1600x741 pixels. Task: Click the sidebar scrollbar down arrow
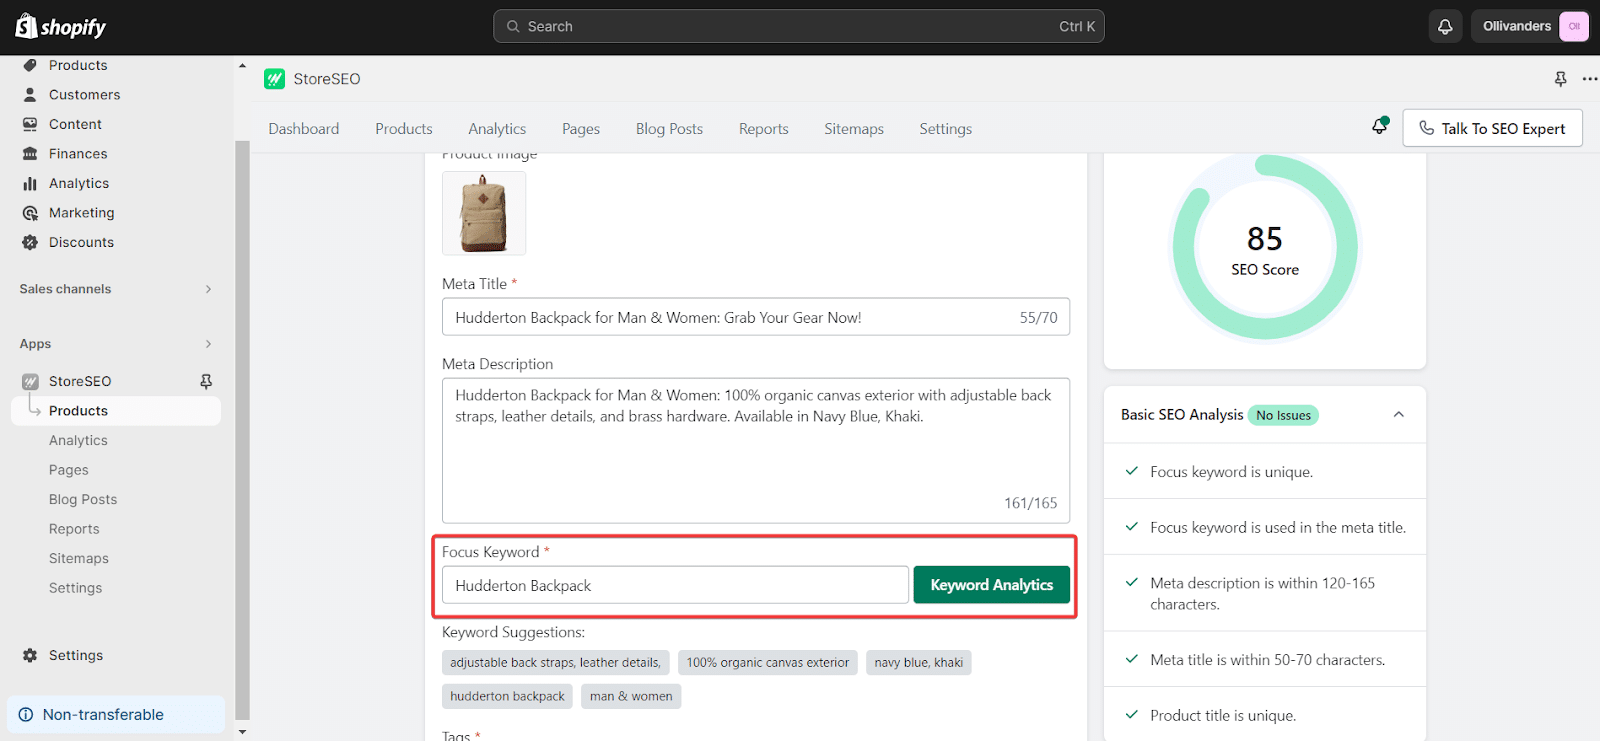(x=242, y=732)
